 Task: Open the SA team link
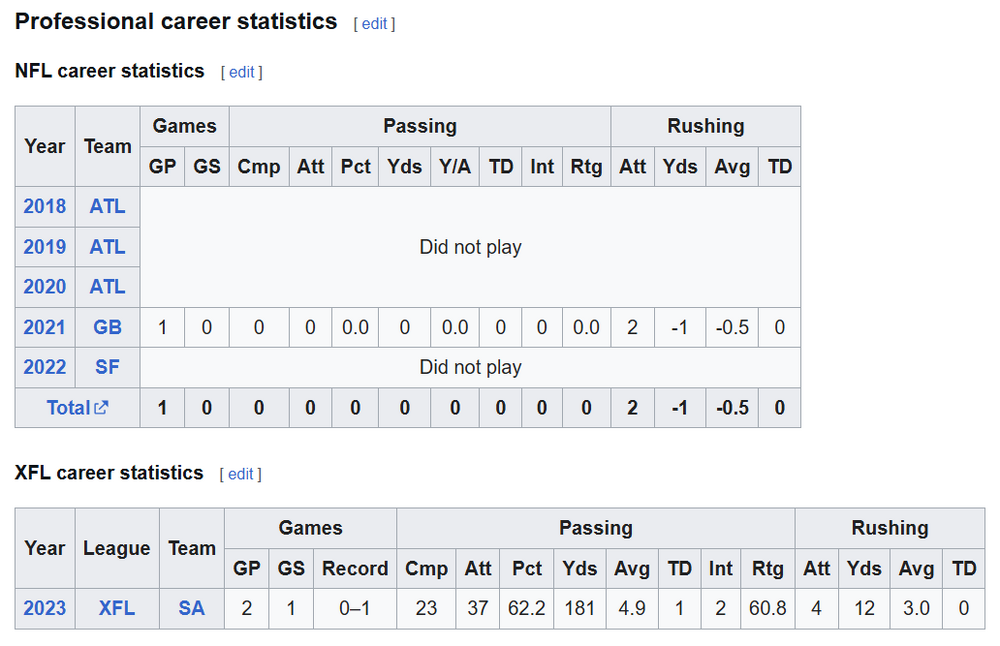191,608
